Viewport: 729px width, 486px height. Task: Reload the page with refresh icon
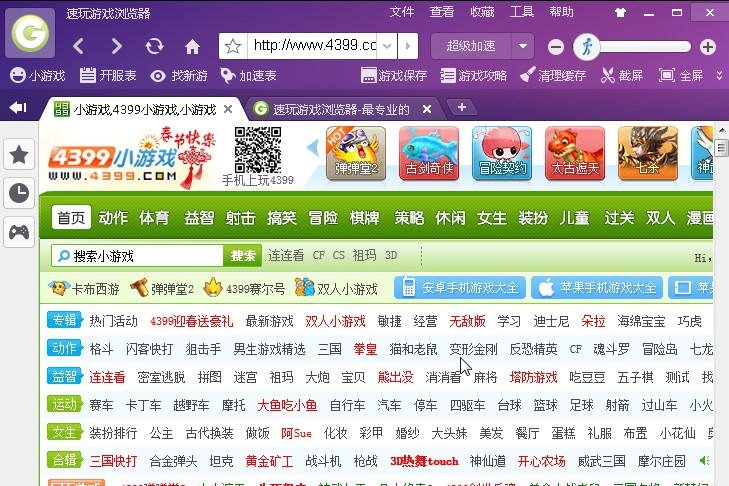point(154,46)
